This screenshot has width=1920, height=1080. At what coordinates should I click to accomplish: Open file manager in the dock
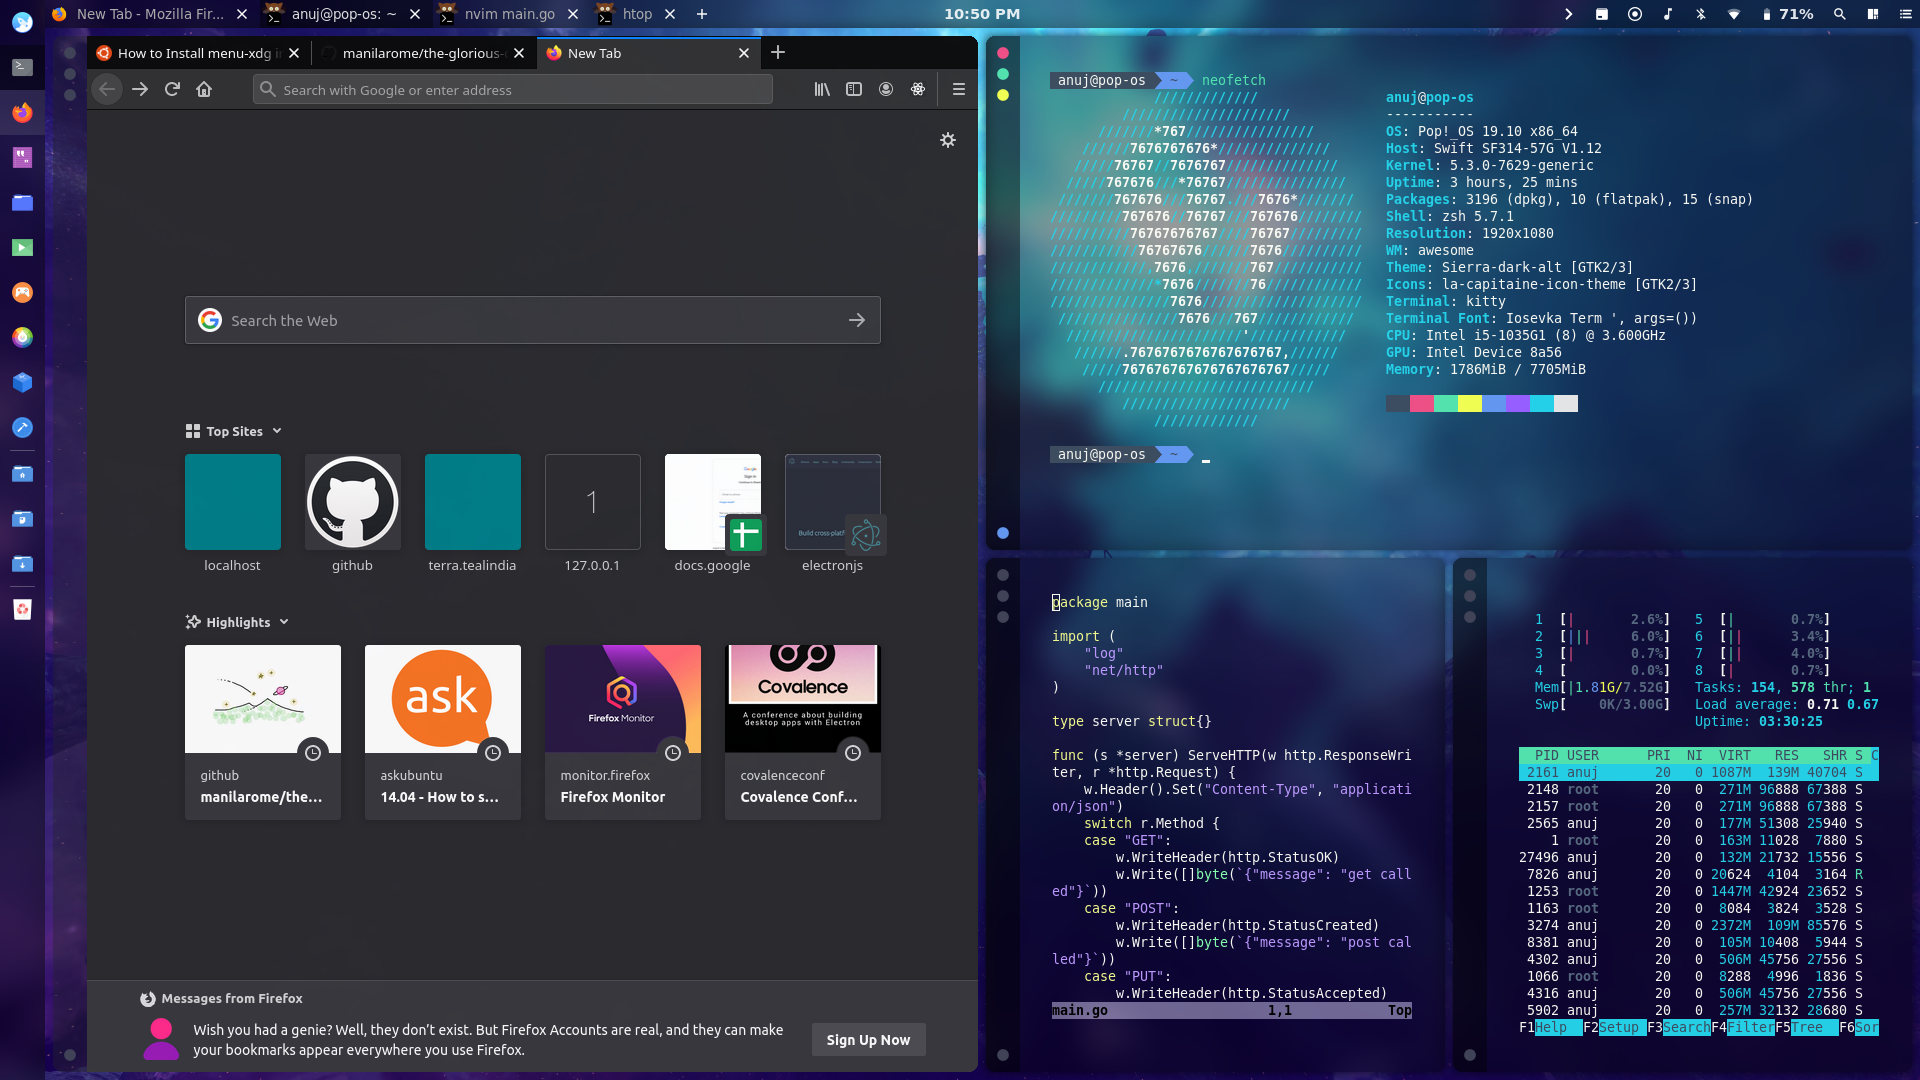[x=22, y=202]
